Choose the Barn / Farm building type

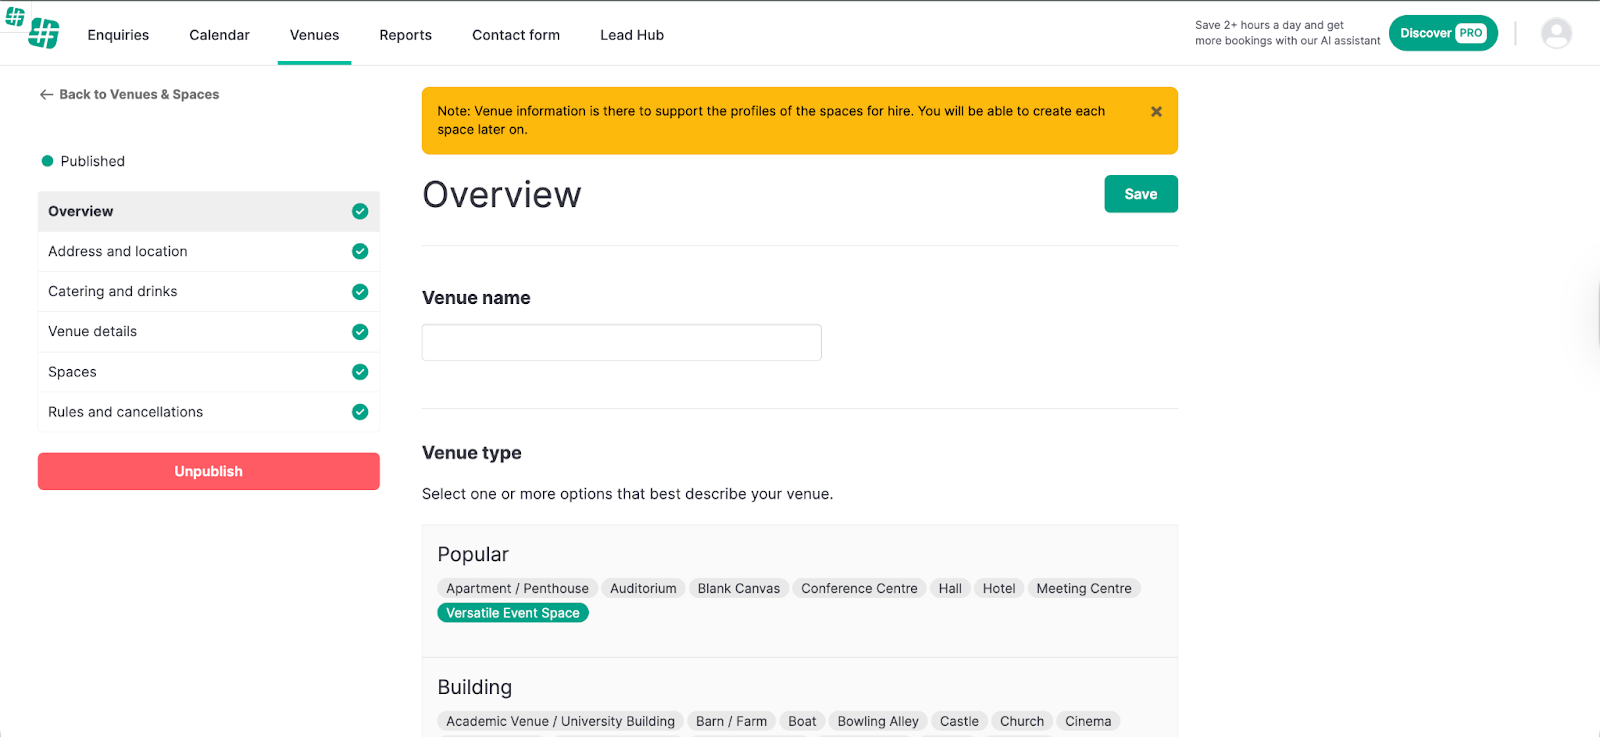731,721
